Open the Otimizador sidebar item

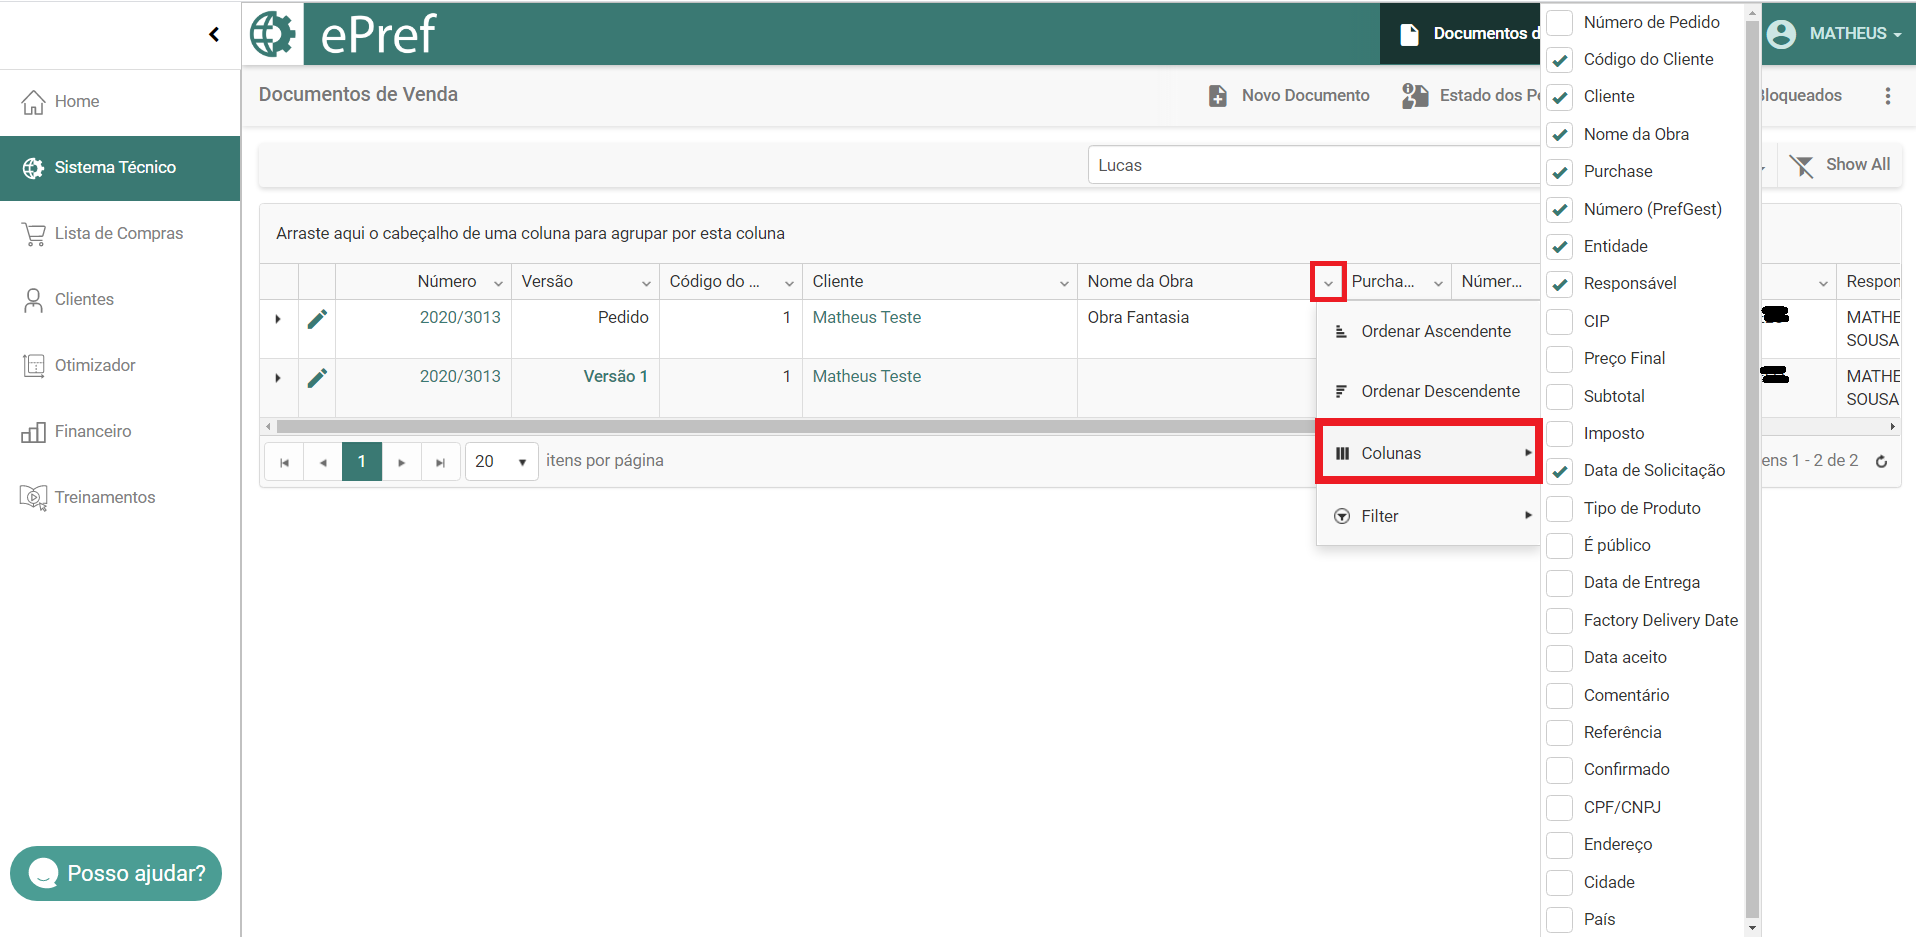95,365
